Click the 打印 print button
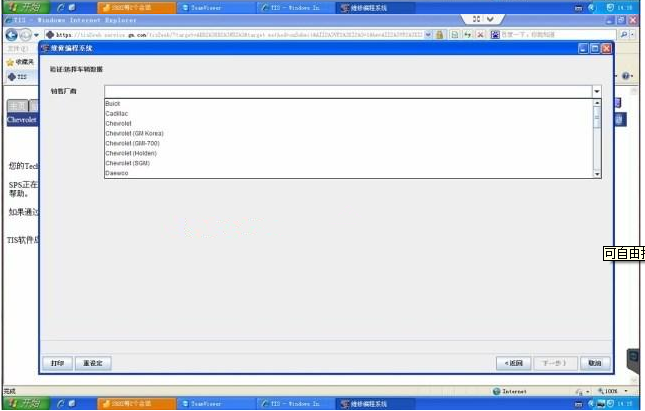The width and height of the screenshot is (645, 411). click(x=58, y=363)
